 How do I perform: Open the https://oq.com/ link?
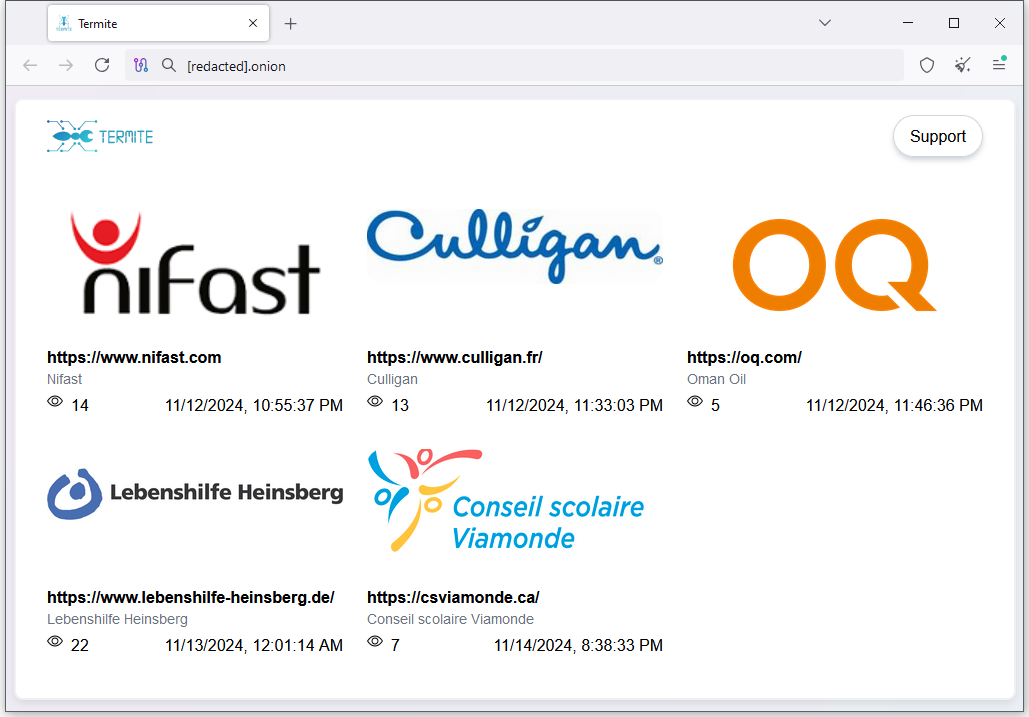pos(744,358)
